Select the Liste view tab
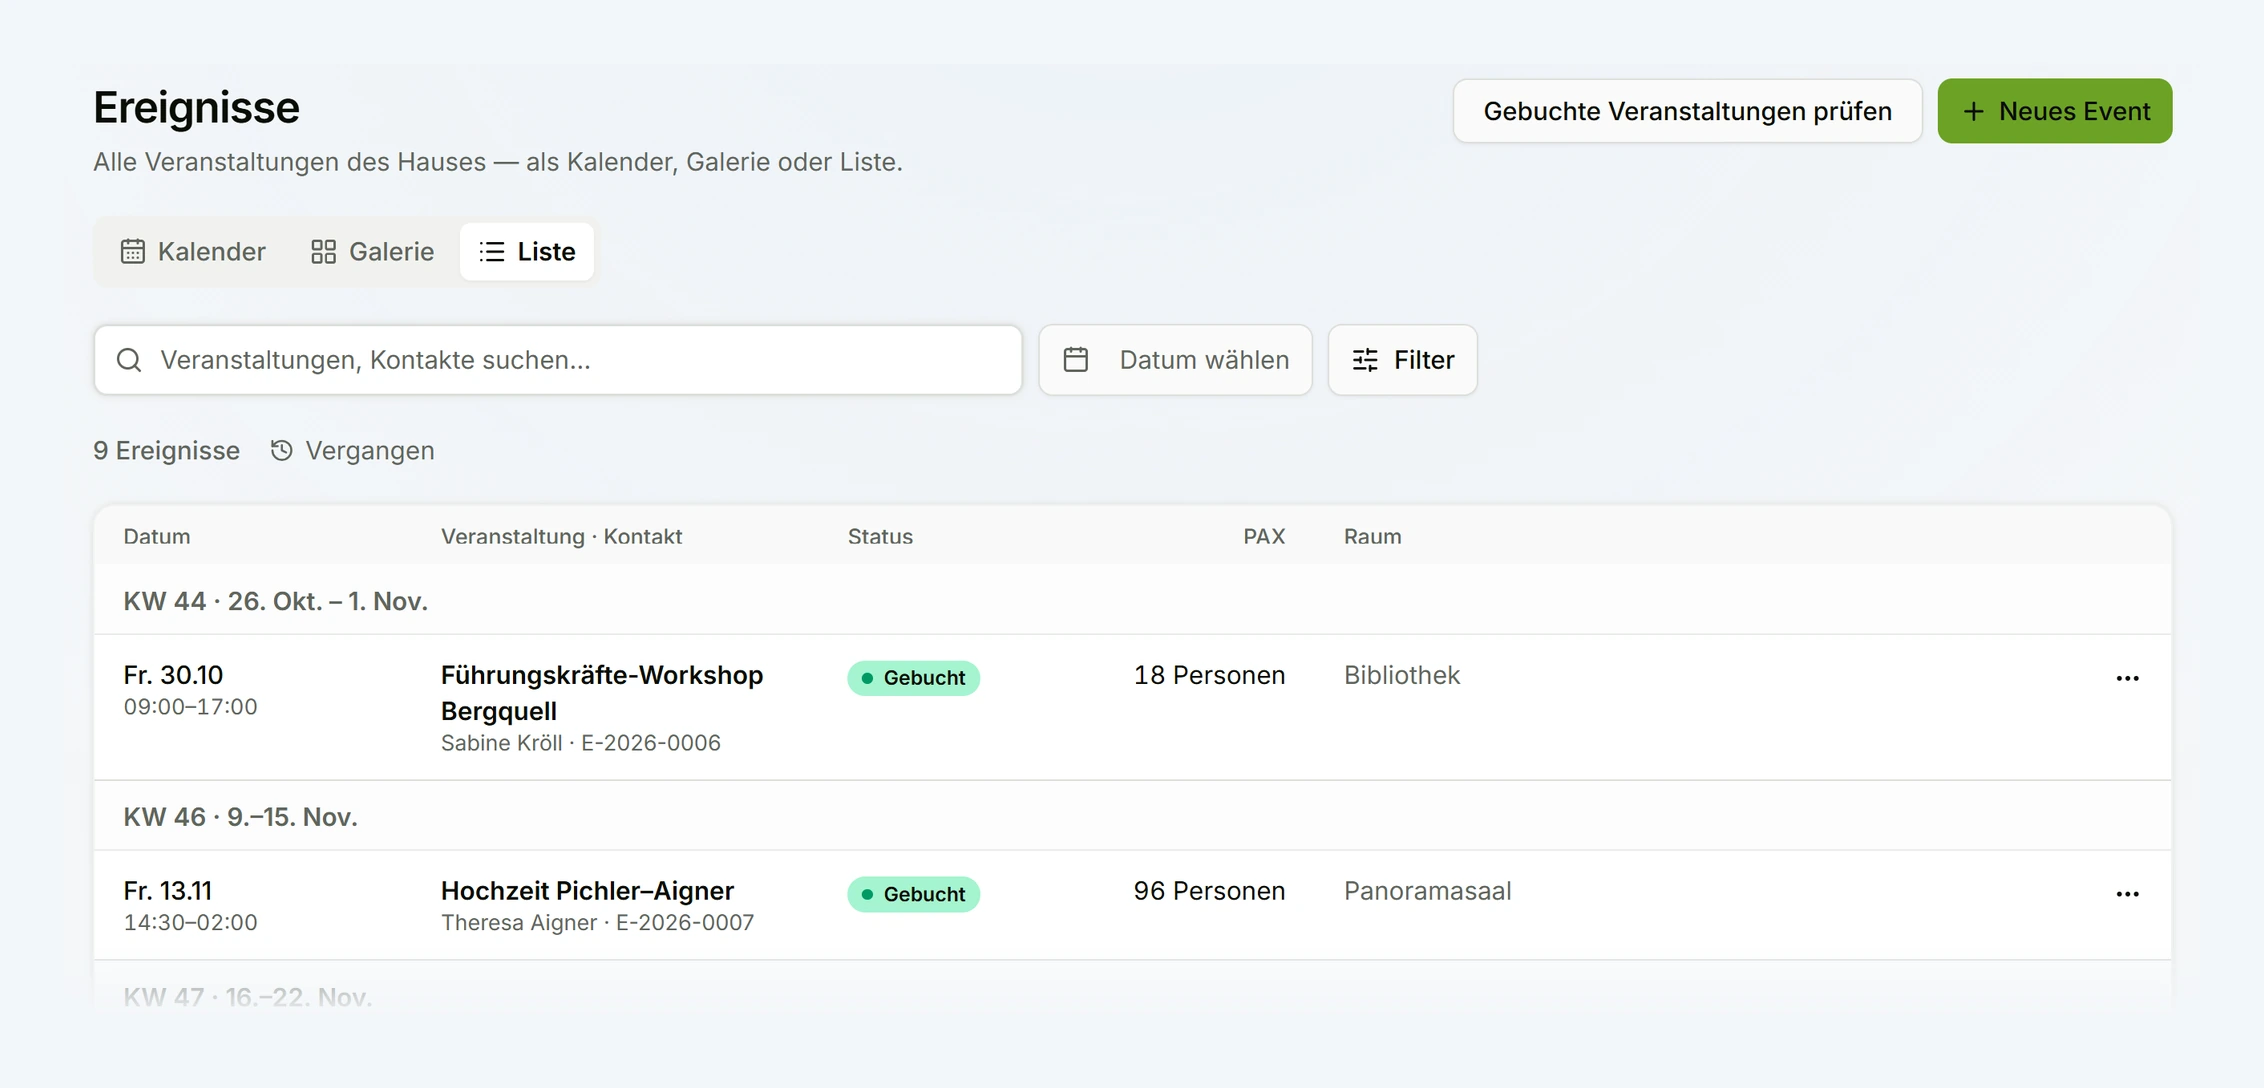 tap(527, 251)
